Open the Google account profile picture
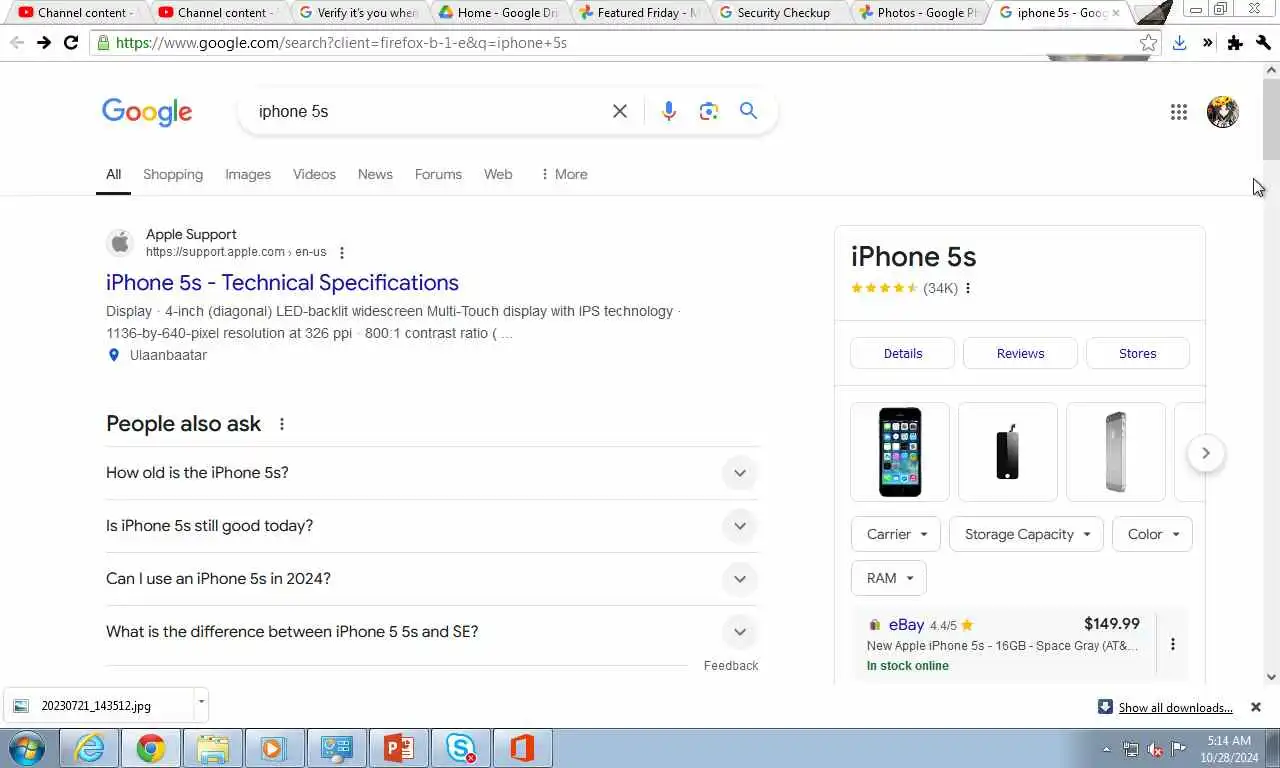Image resolution: width=1280 pixels, height=768 pixels. (x=1222, y=112)
